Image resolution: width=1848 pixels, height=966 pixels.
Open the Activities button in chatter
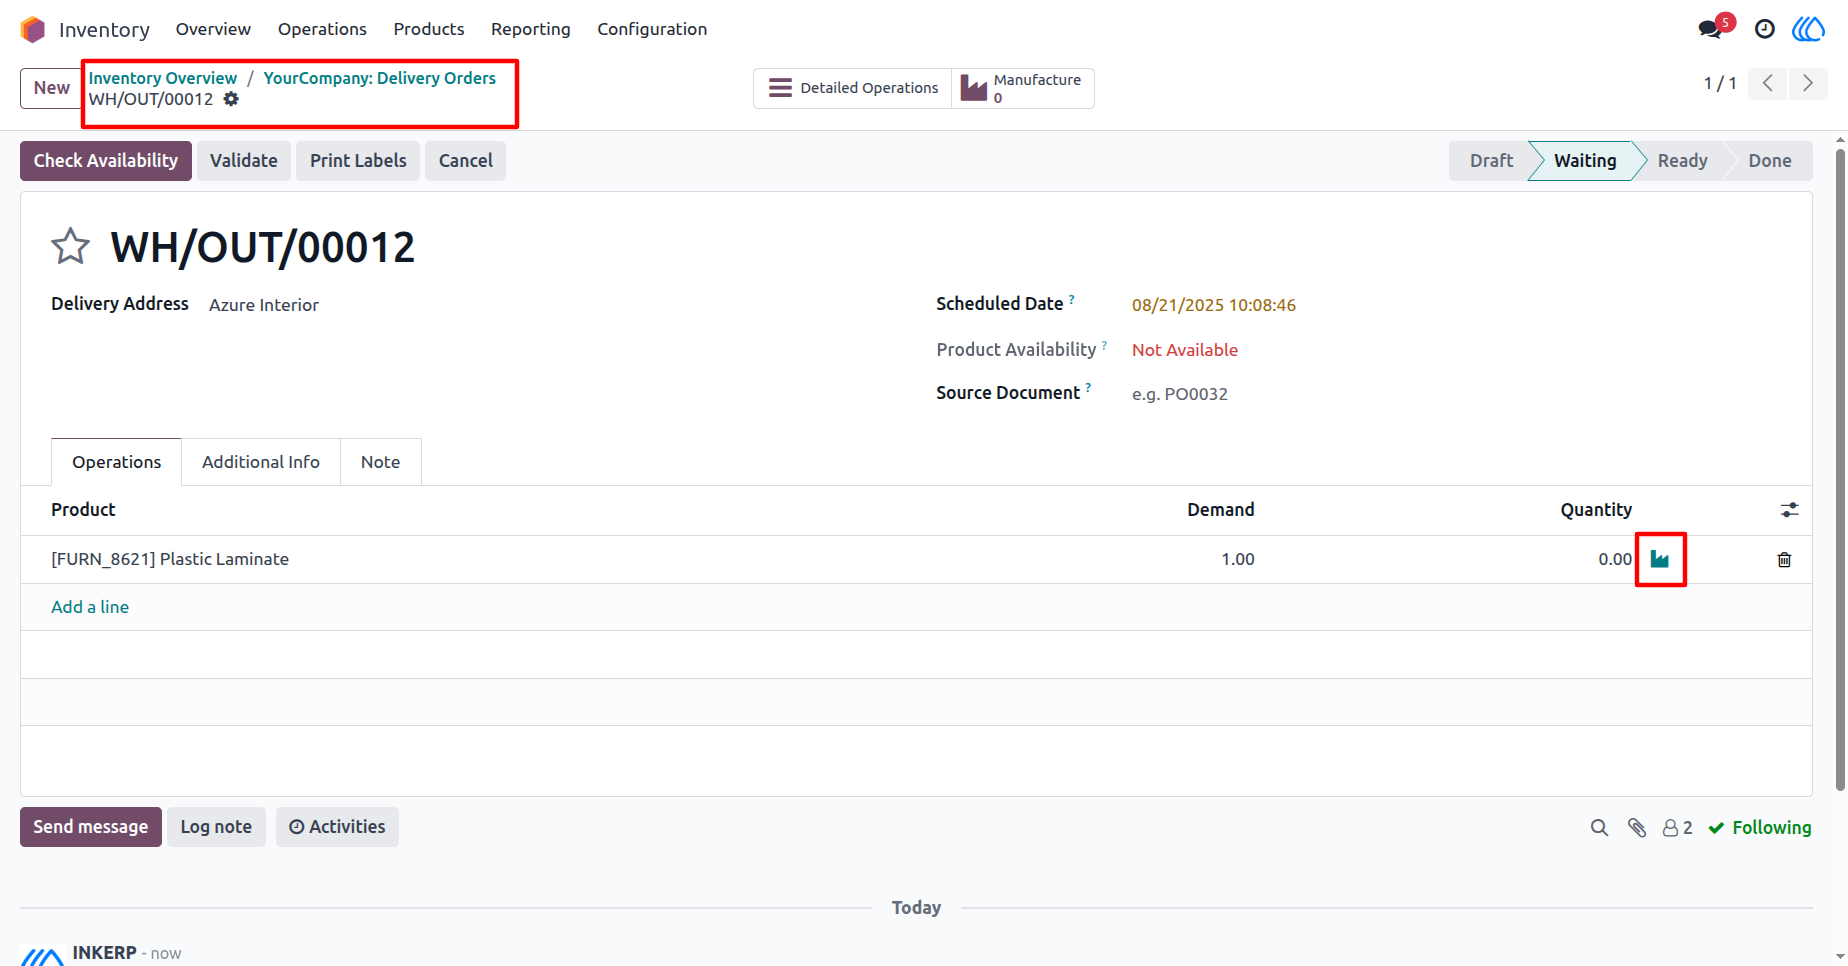coord(337,827)
